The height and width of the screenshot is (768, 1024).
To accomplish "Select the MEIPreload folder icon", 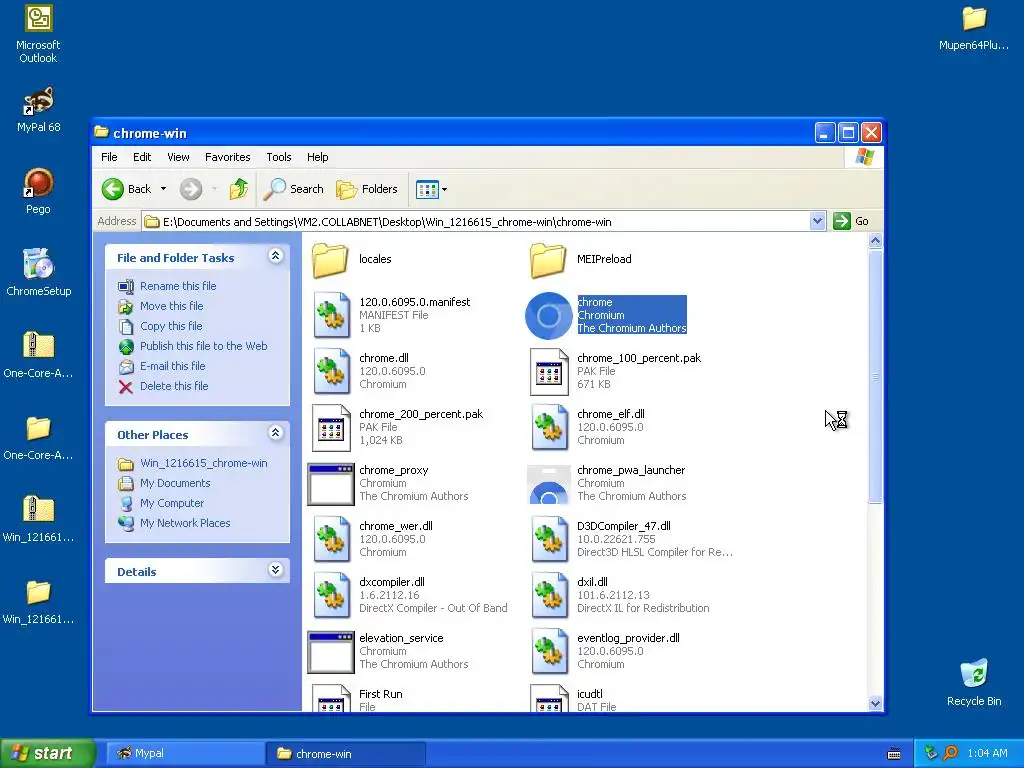I will point(549,260).
